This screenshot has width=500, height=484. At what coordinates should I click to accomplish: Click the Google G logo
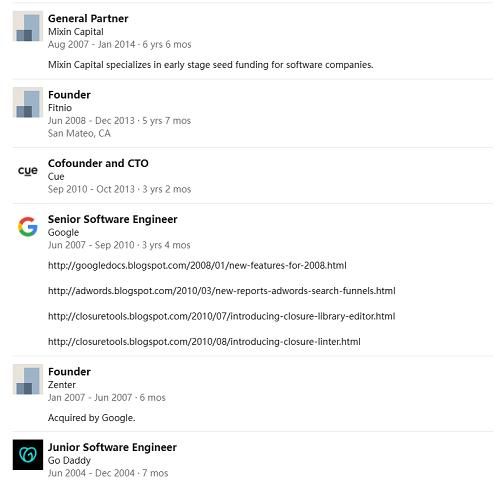coord(28,227)
